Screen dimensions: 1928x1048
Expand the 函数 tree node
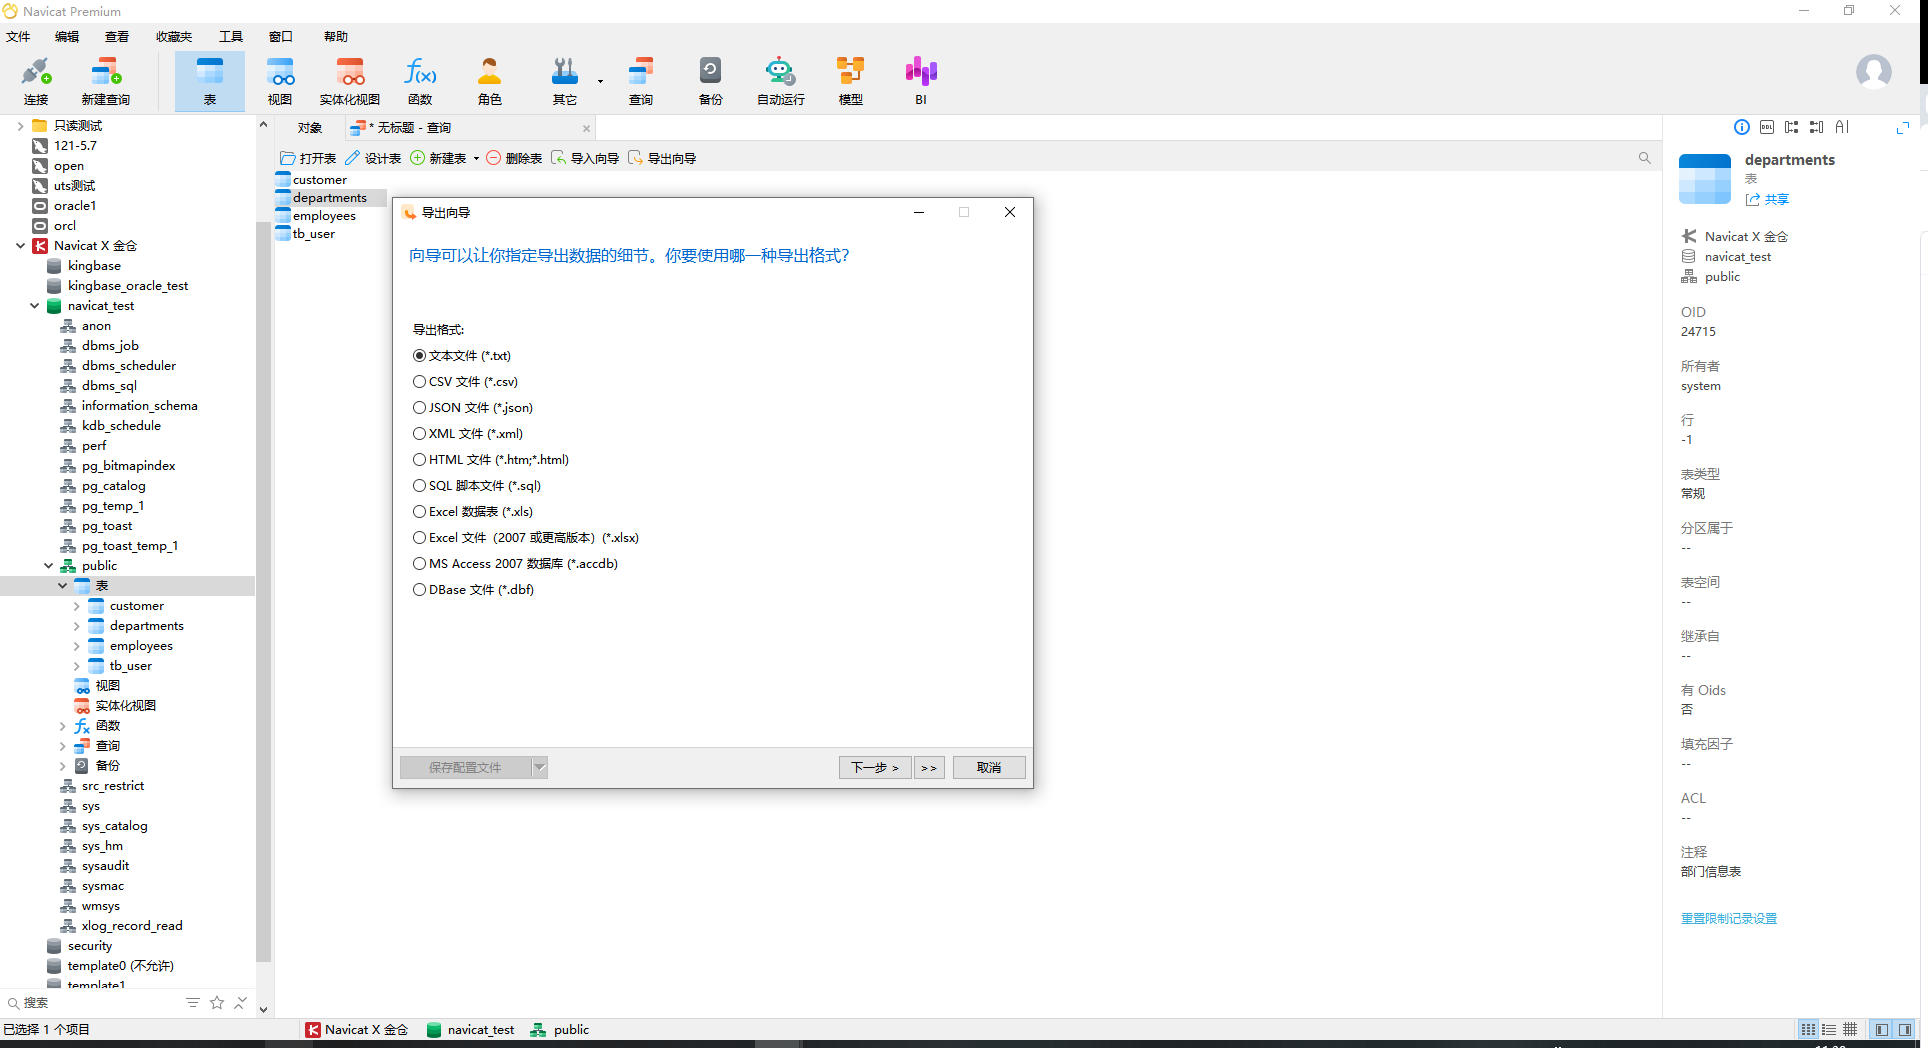62,726
